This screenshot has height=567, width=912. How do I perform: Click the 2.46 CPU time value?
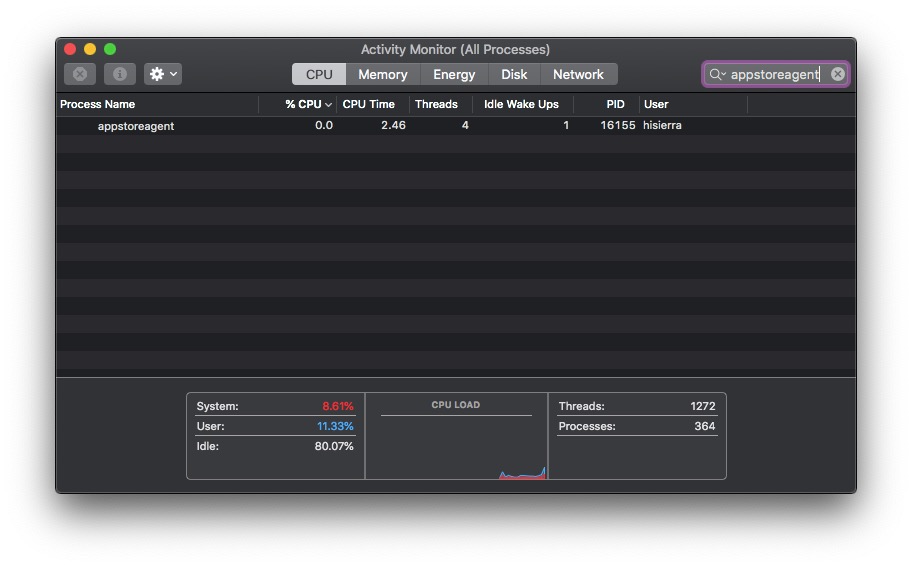click(393, 126)
